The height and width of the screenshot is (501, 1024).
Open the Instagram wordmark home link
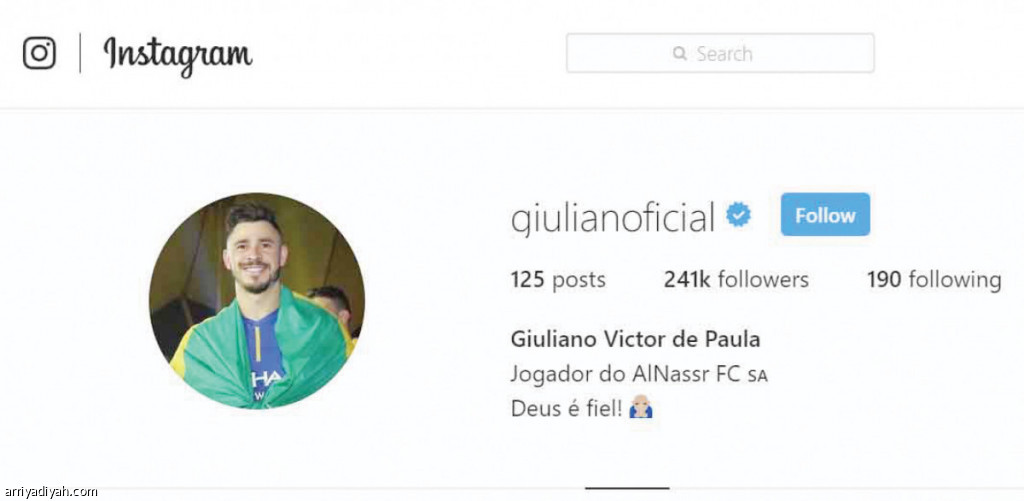[x=178, y=56]
